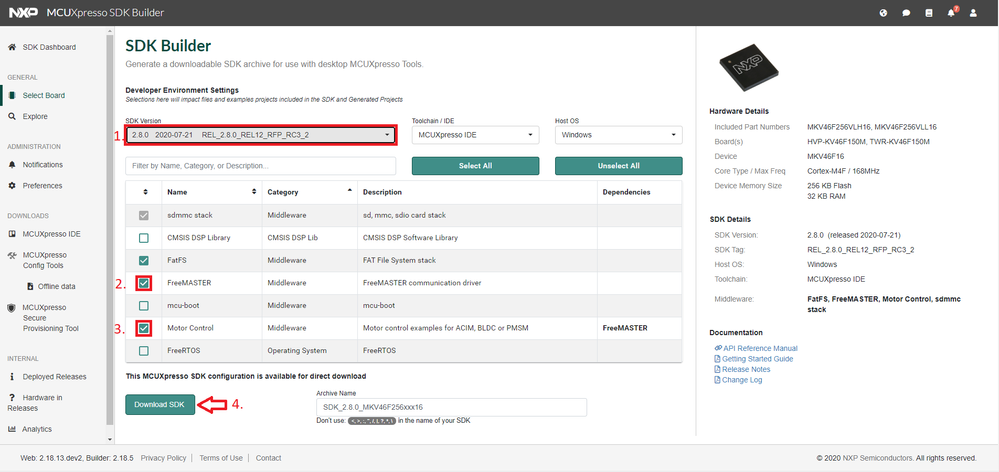
Task: Open the notifications bell with badge
Action: pos(952,12)
